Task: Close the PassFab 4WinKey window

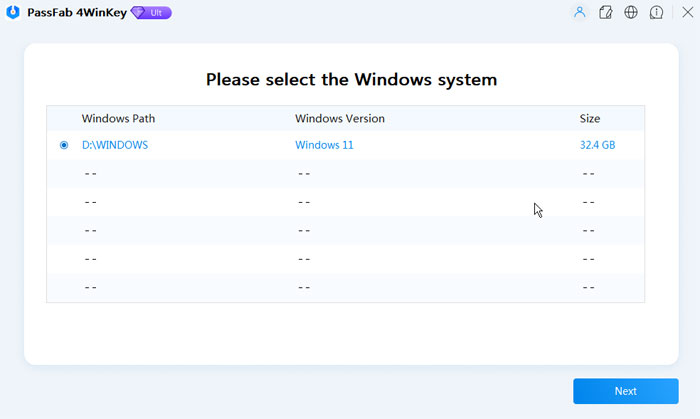Action: 688,12
